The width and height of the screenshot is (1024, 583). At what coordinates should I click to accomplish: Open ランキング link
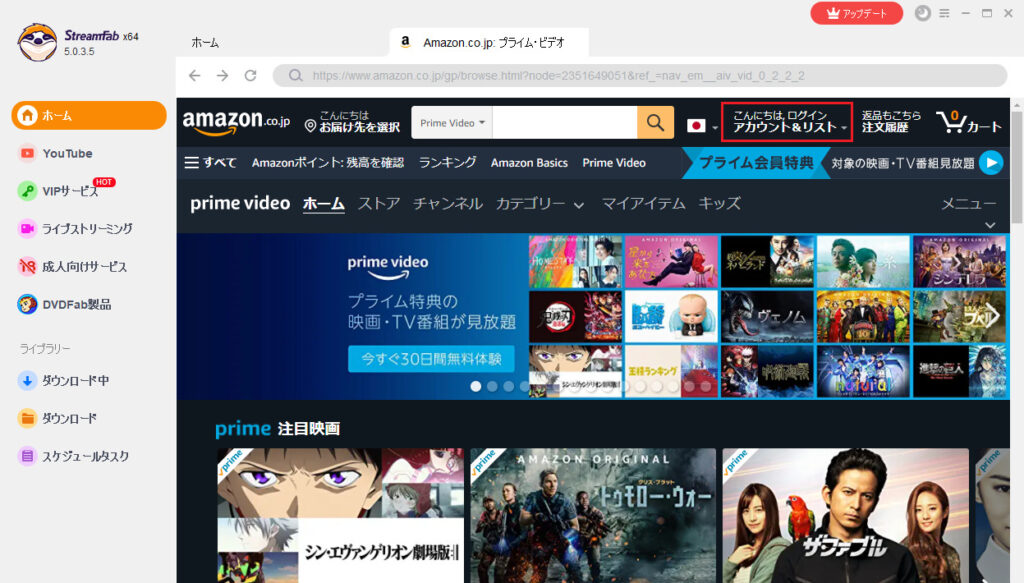(447, 163)
